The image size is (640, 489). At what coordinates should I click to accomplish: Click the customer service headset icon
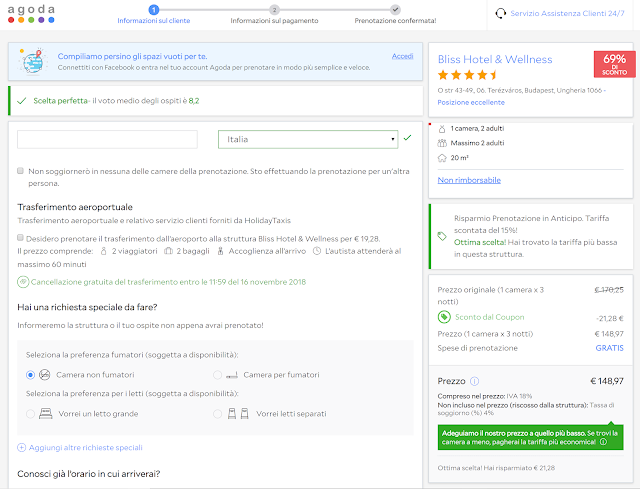500,13
